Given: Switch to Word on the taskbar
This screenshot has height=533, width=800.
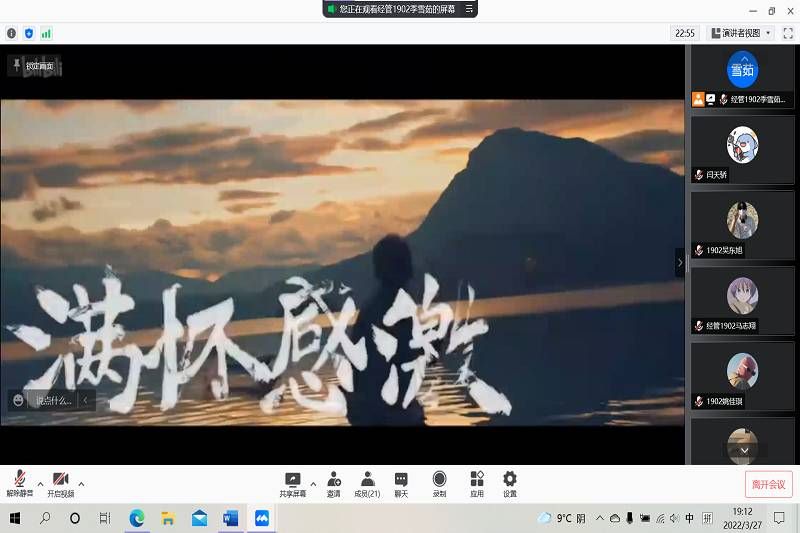Looking at the screenshot, I should (x=231, y=519).
